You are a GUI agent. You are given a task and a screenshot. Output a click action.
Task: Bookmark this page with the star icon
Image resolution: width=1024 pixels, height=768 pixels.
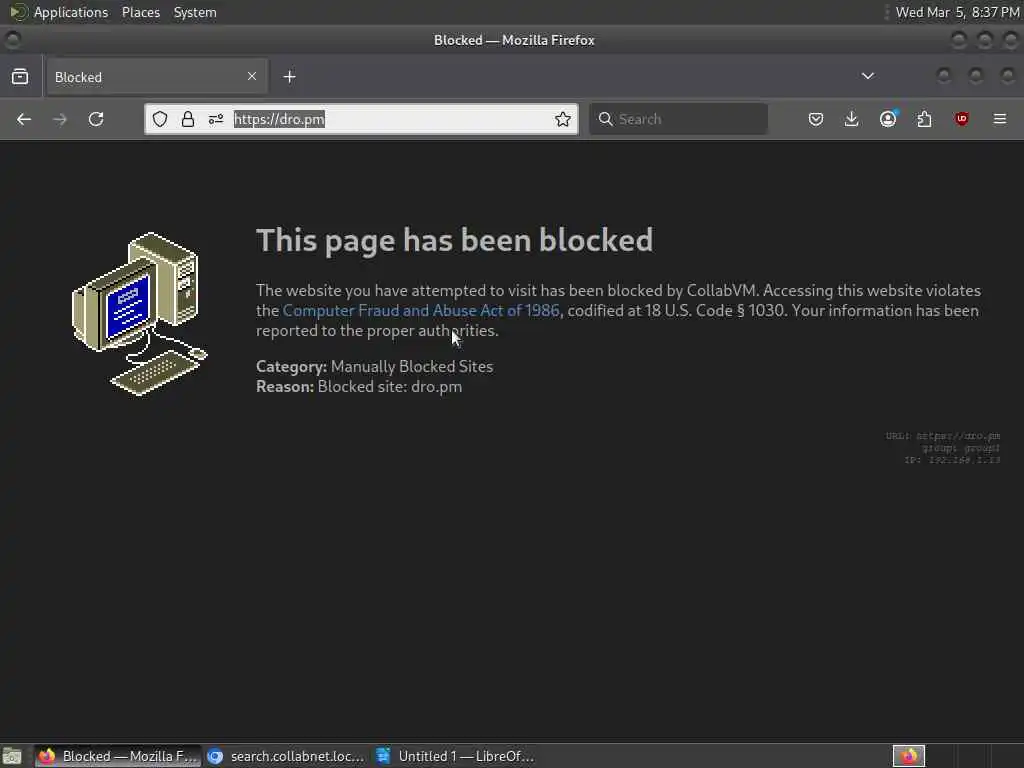tap(562, 119)
